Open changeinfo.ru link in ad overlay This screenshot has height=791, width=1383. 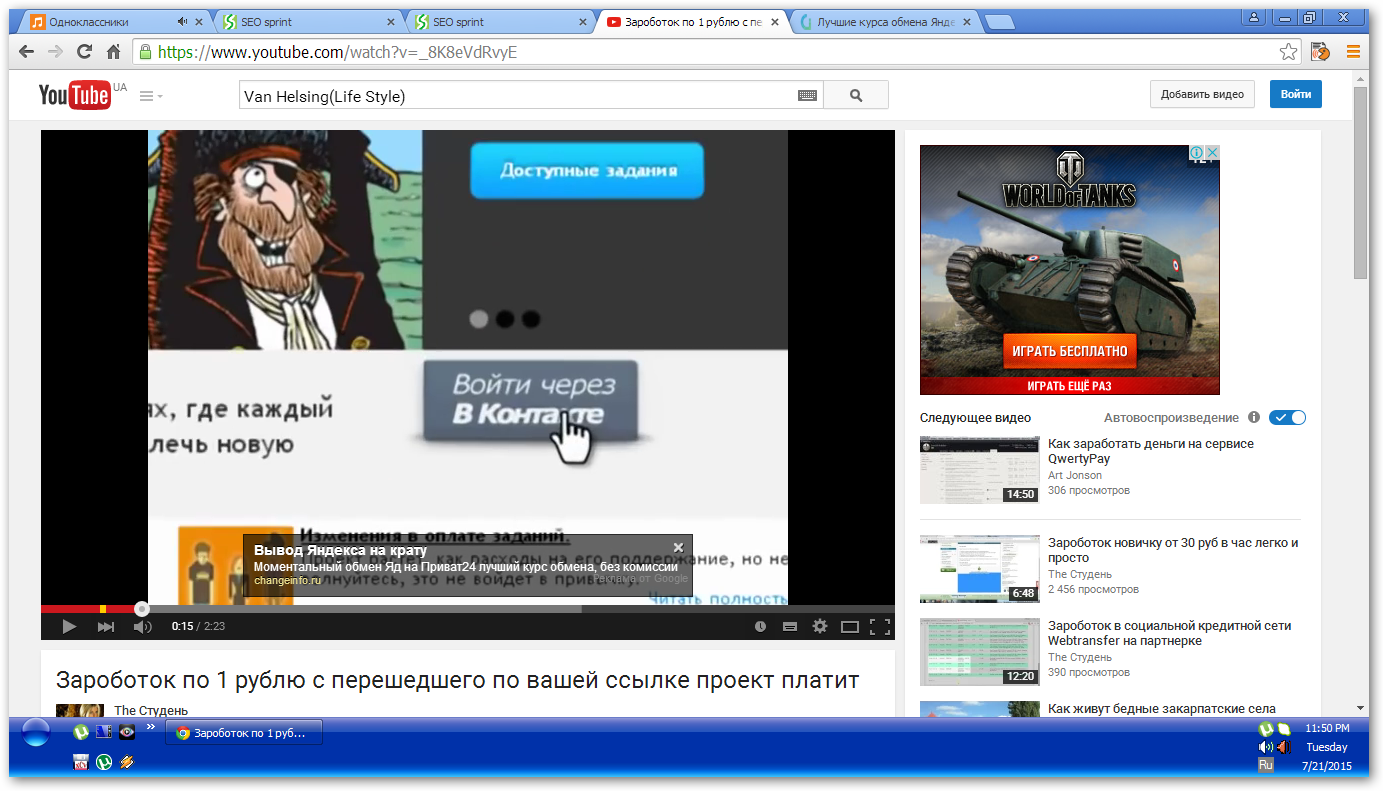point(288,580)
